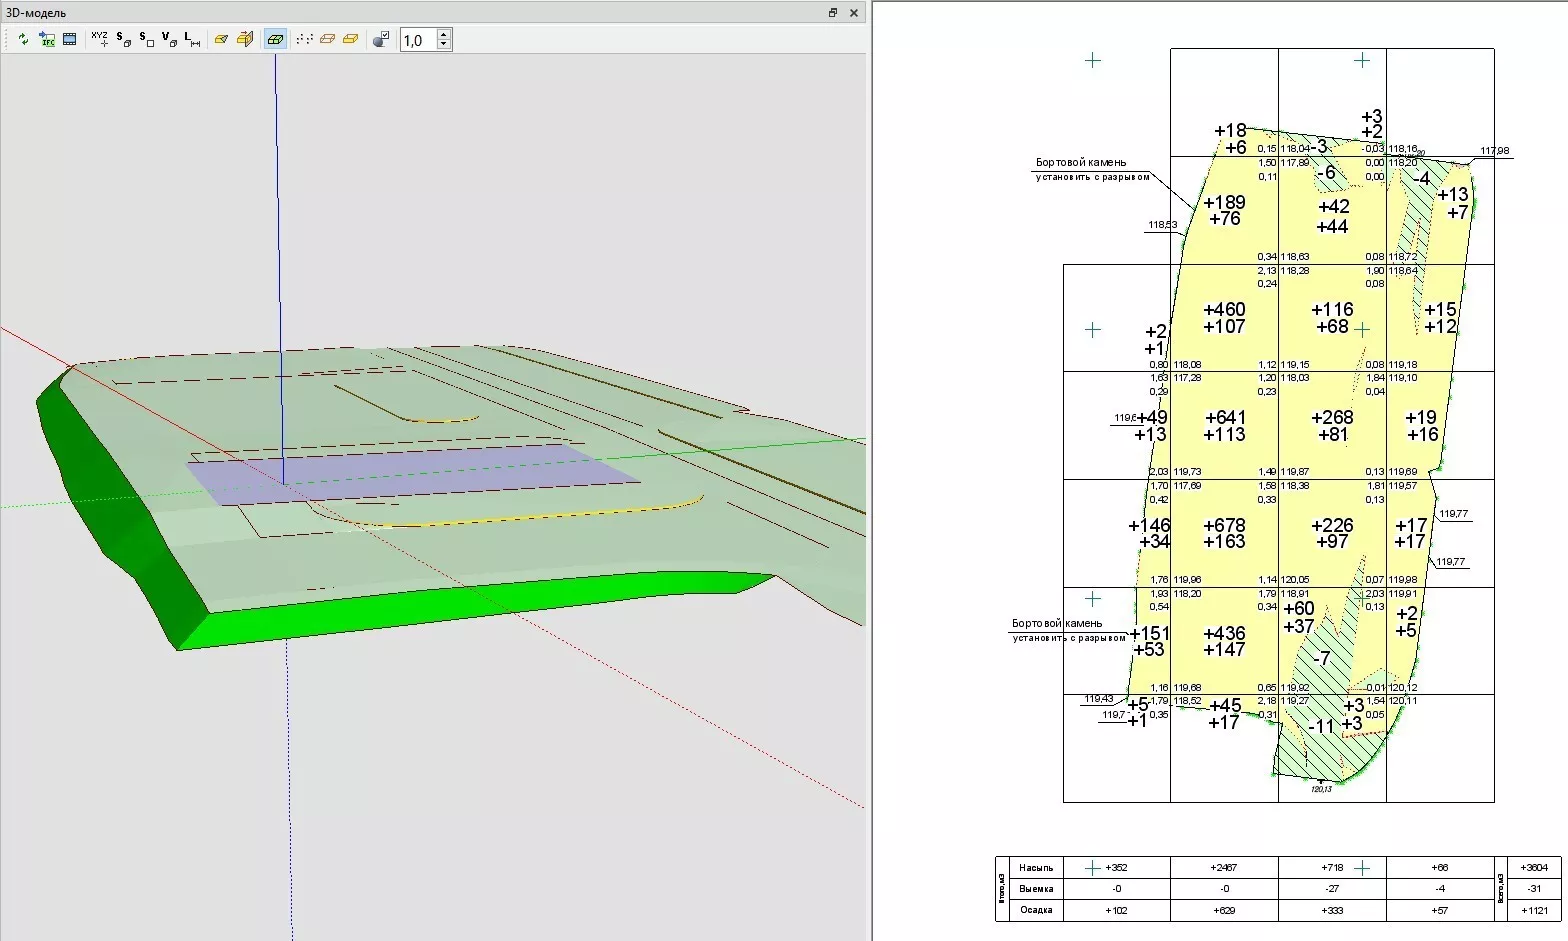Click the film strip animation icon
Viewport: 1568px width, 941px height.
70,39
